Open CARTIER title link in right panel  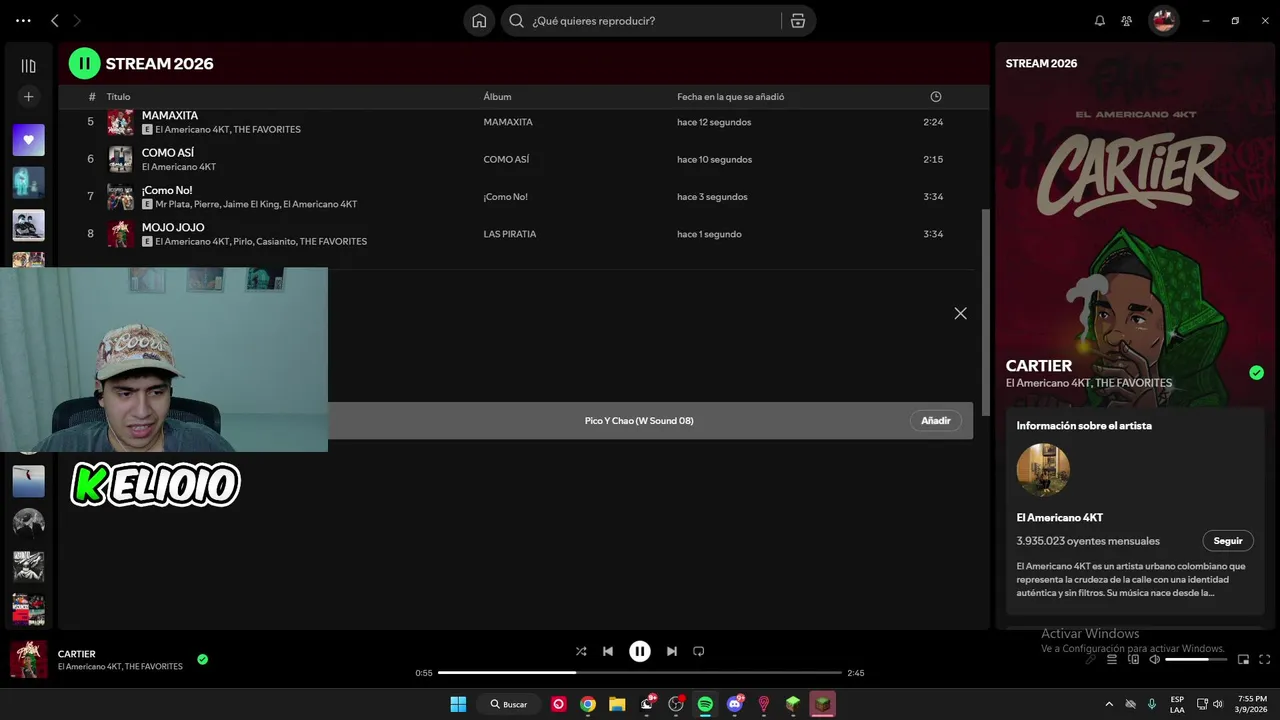(x=1039, y=366)
